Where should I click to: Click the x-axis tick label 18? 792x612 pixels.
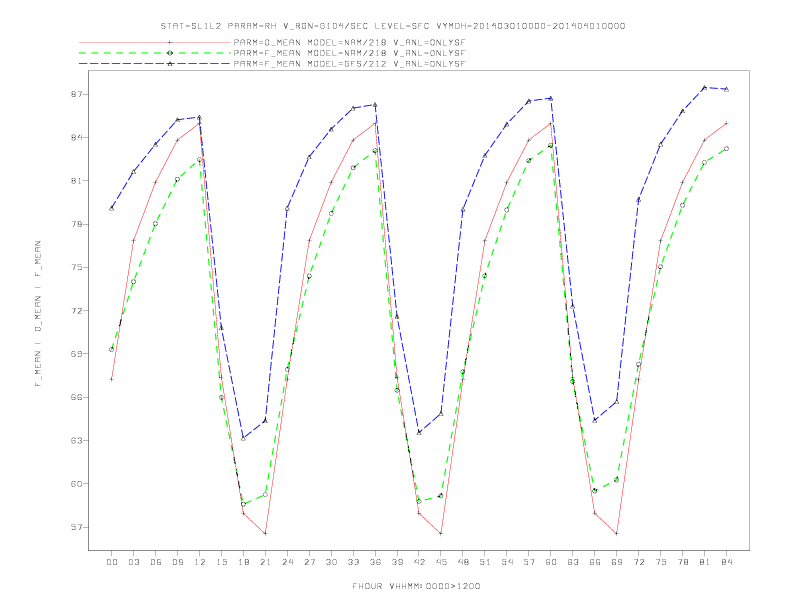pyautogui.click(x=243, y=562)
